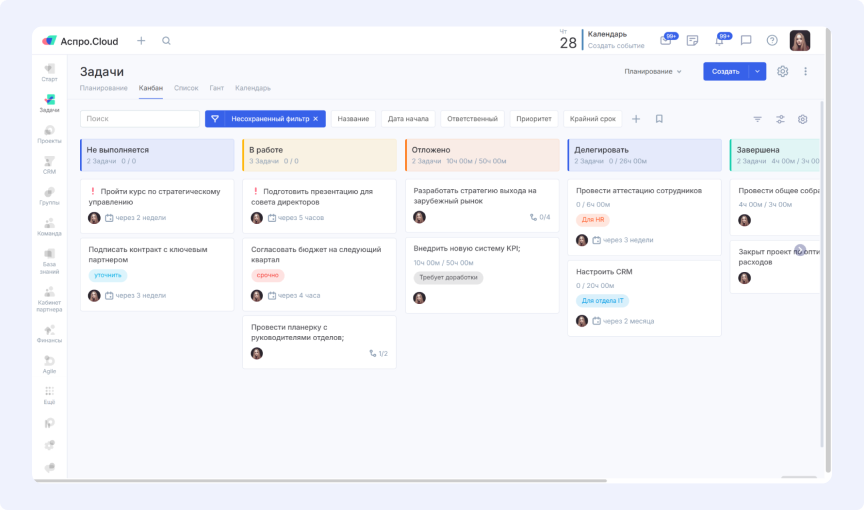Open the help question mark icon

point(772,41)
